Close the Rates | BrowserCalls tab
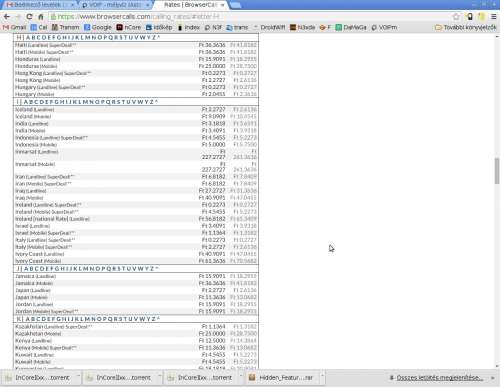The width and height of the screenshot is (500, 387). coord(222,5)
